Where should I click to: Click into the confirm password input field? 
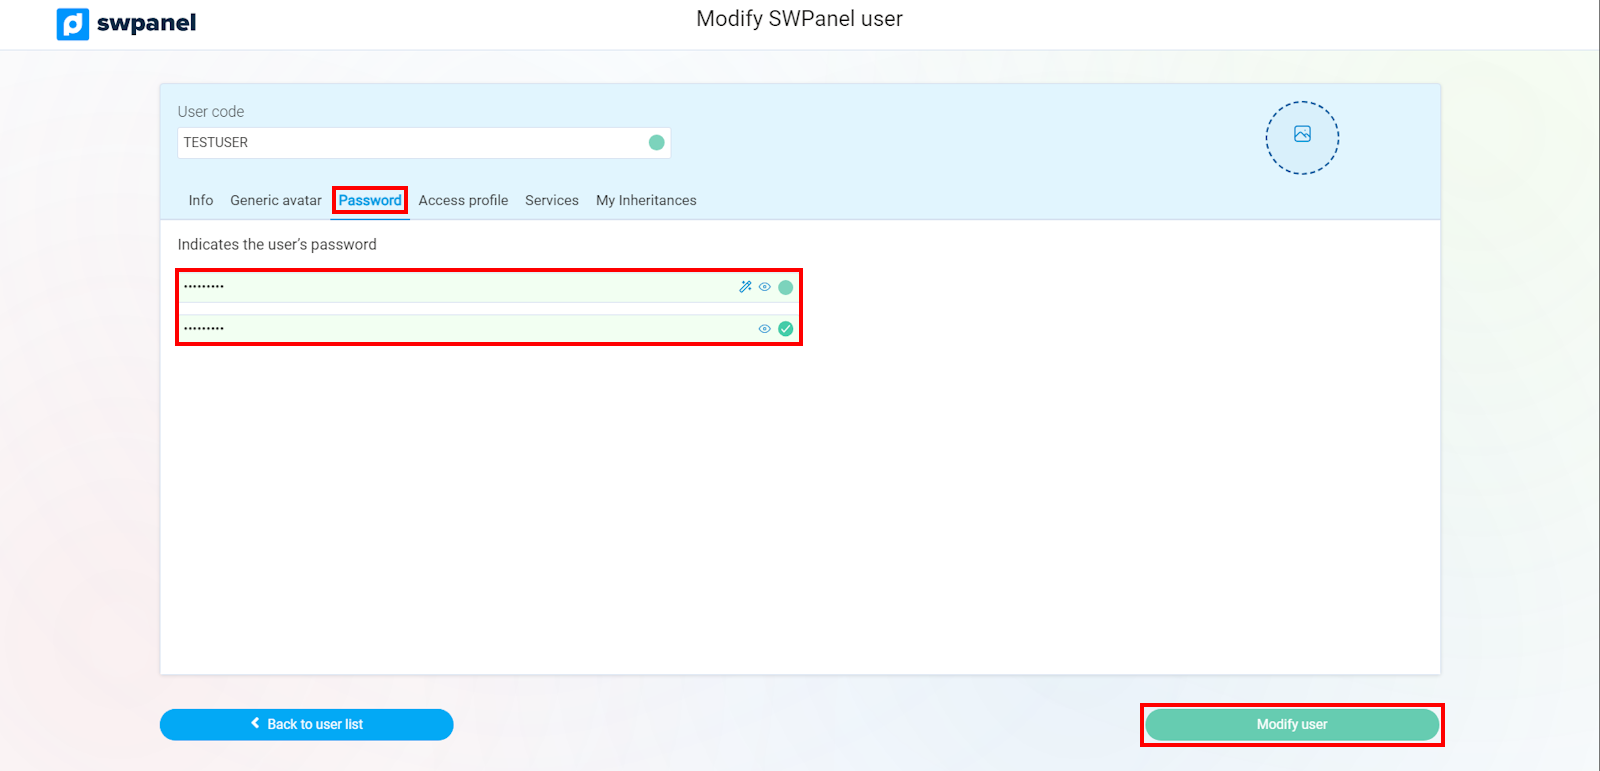coord(450,329)
